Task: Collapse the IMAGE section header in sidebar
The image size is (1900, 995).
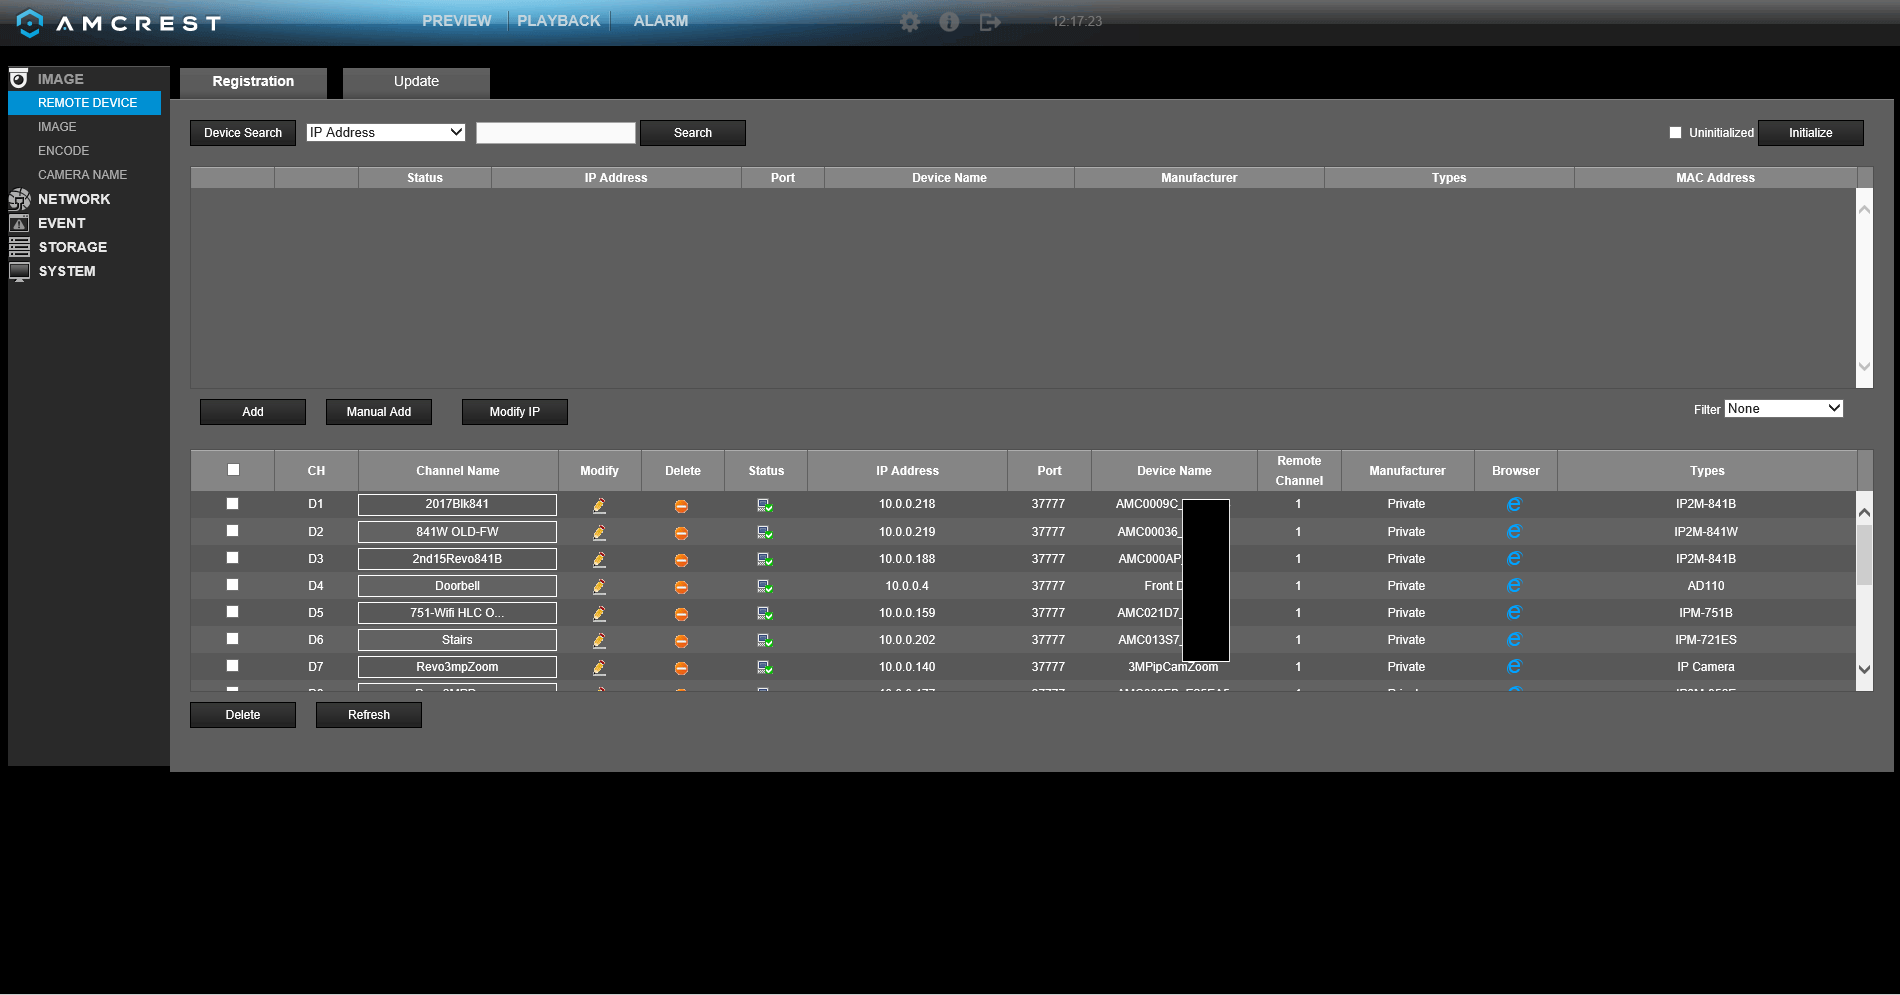Action: tap(60, 79)
